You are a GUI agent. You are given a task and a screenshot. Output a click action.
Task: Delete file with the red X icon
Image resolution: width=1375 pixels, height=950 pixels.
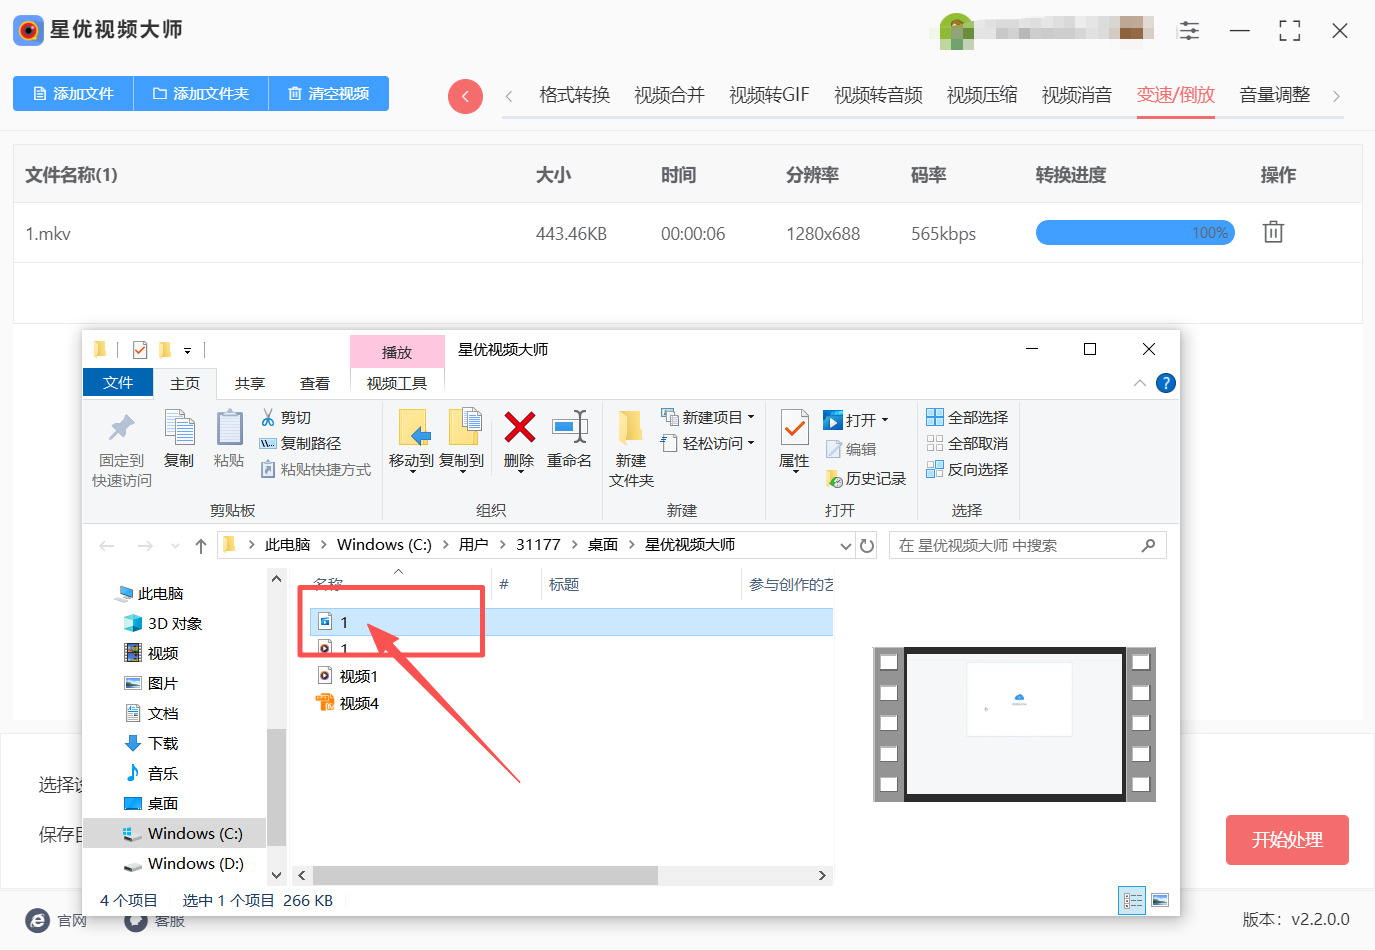click(x=519, y=428)
